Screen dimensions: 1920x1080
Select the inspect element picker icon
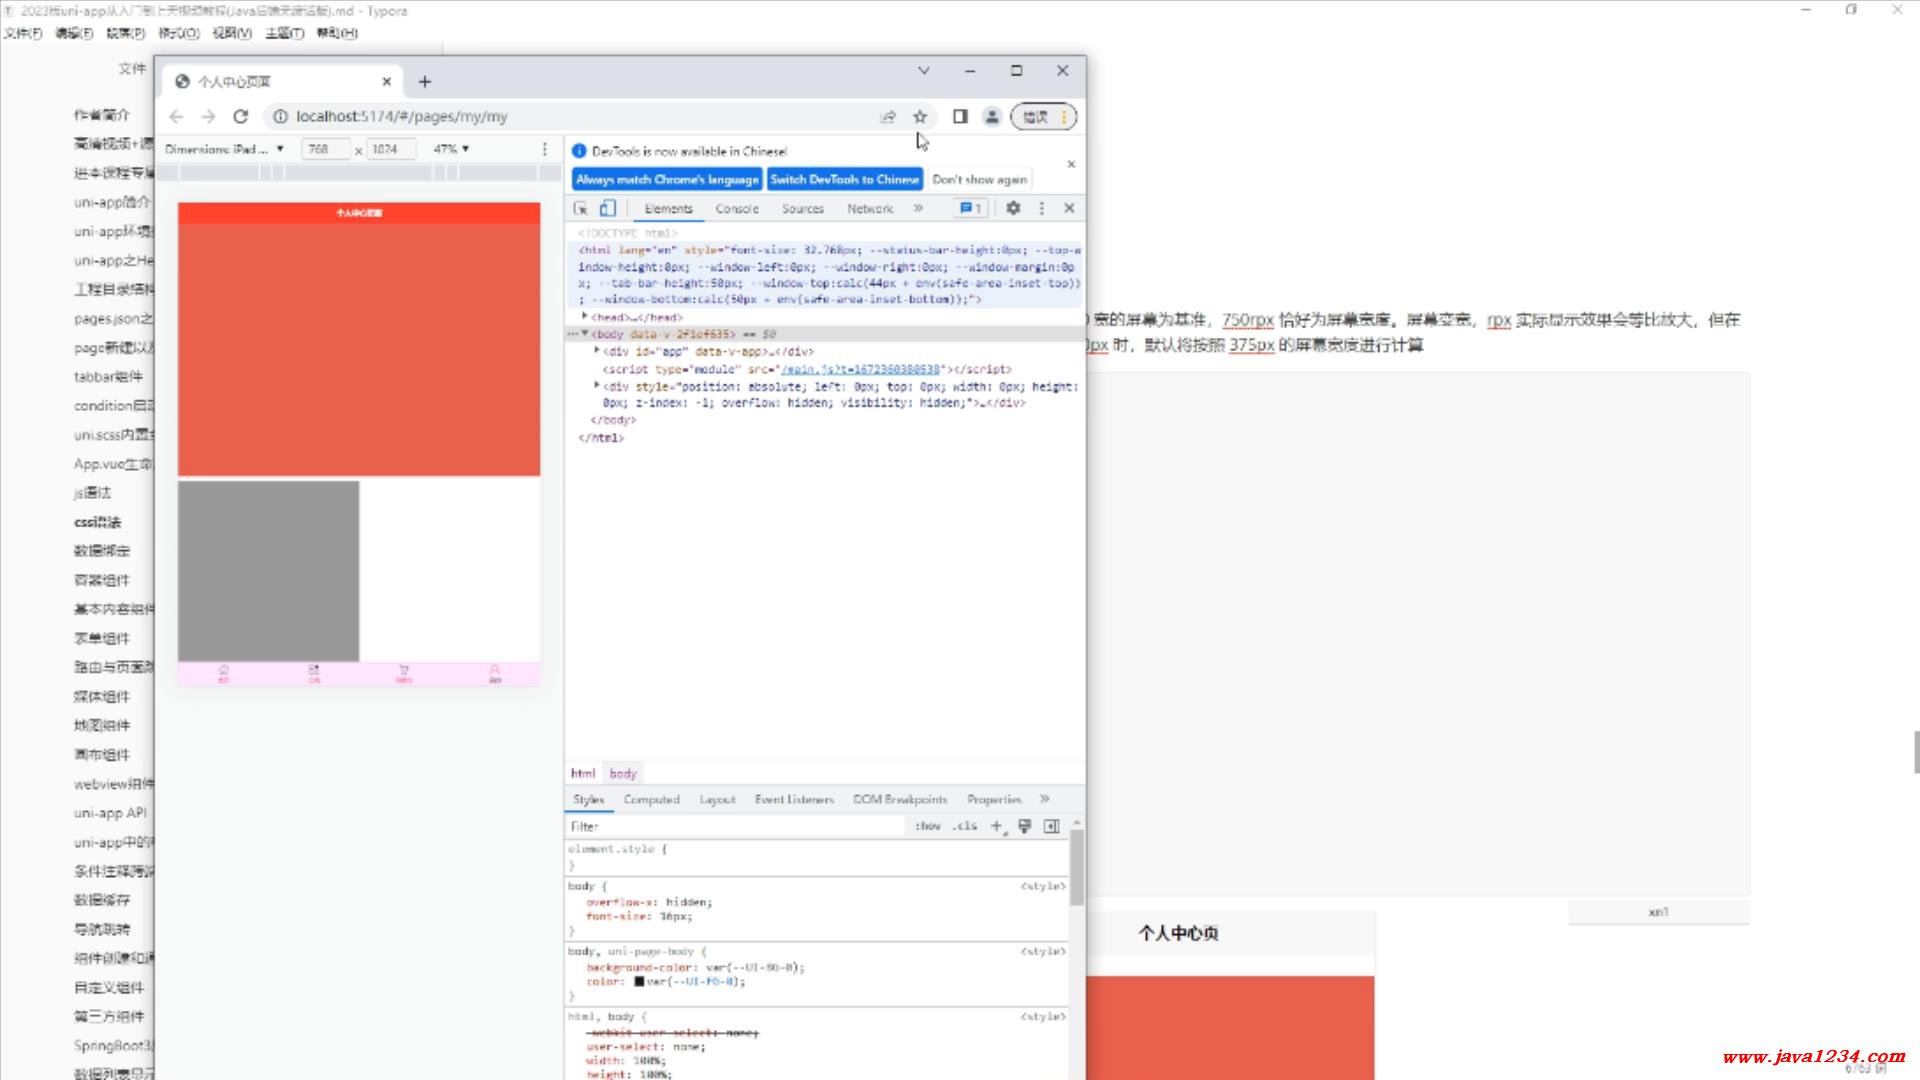(x=581, y=208)
